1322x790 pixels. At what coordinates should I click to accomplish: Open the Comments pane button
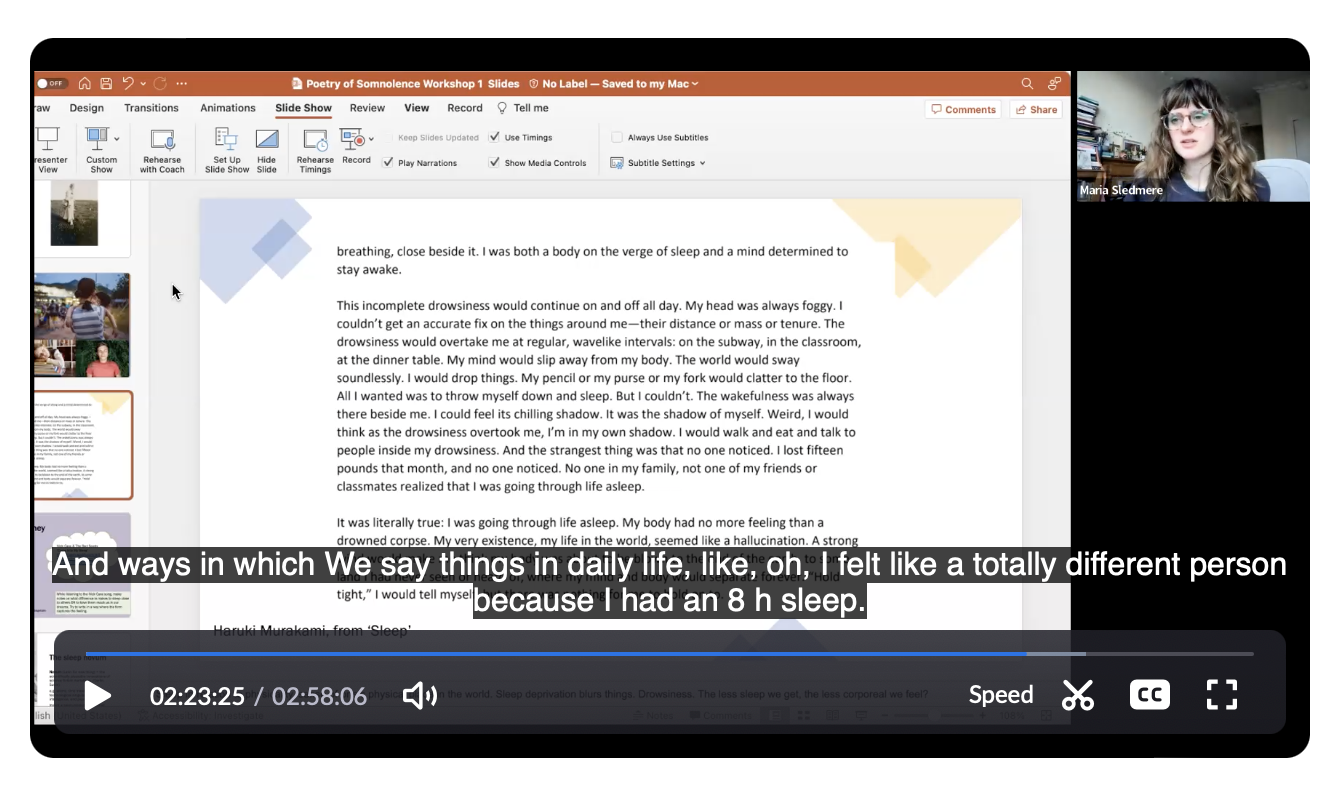tap(963, 110)
